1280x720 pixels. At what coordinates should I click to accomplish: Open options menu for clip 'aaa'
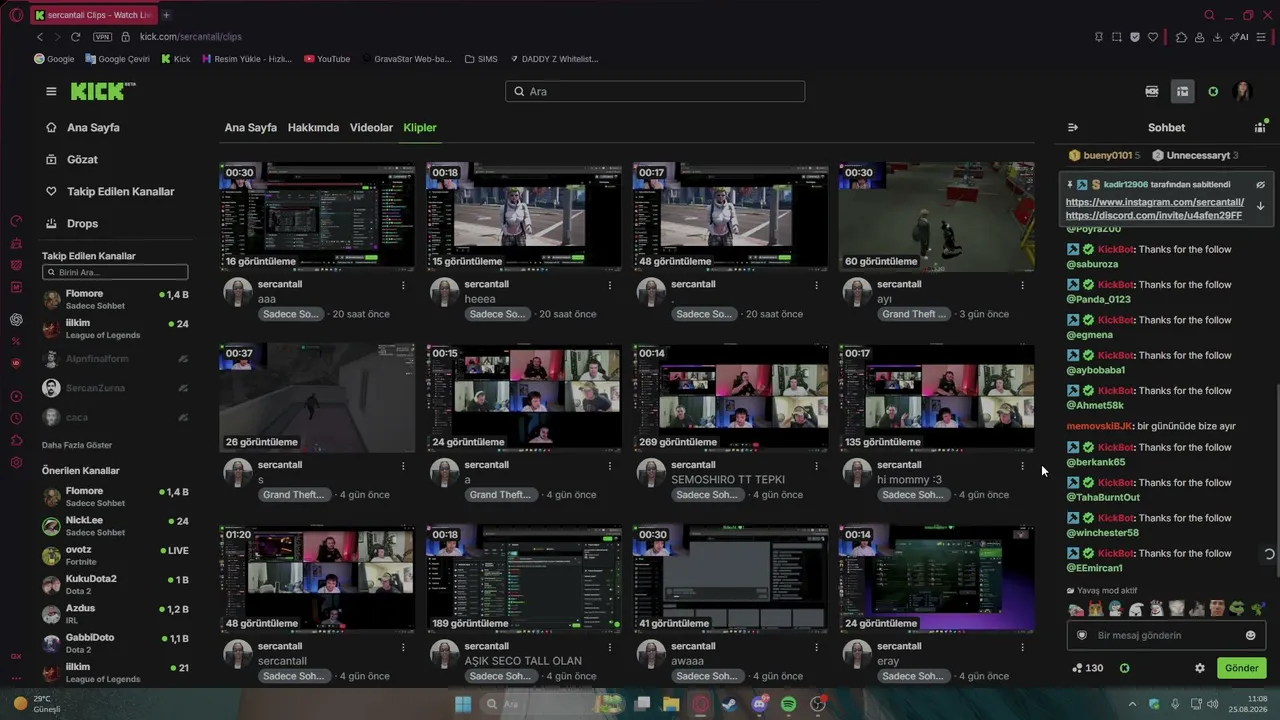403,285
